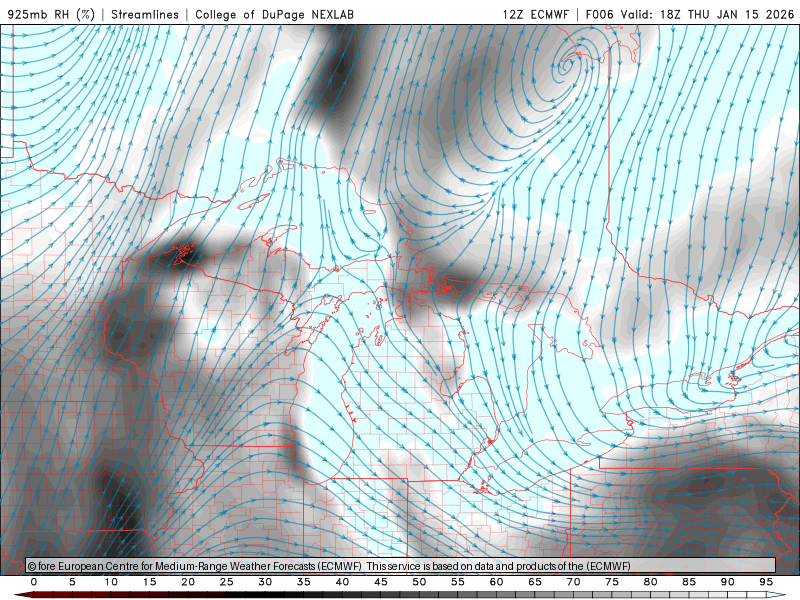Click the '12Z ECMWF' model run label
The width and height of the screenshot is (800, 600).
535,14
